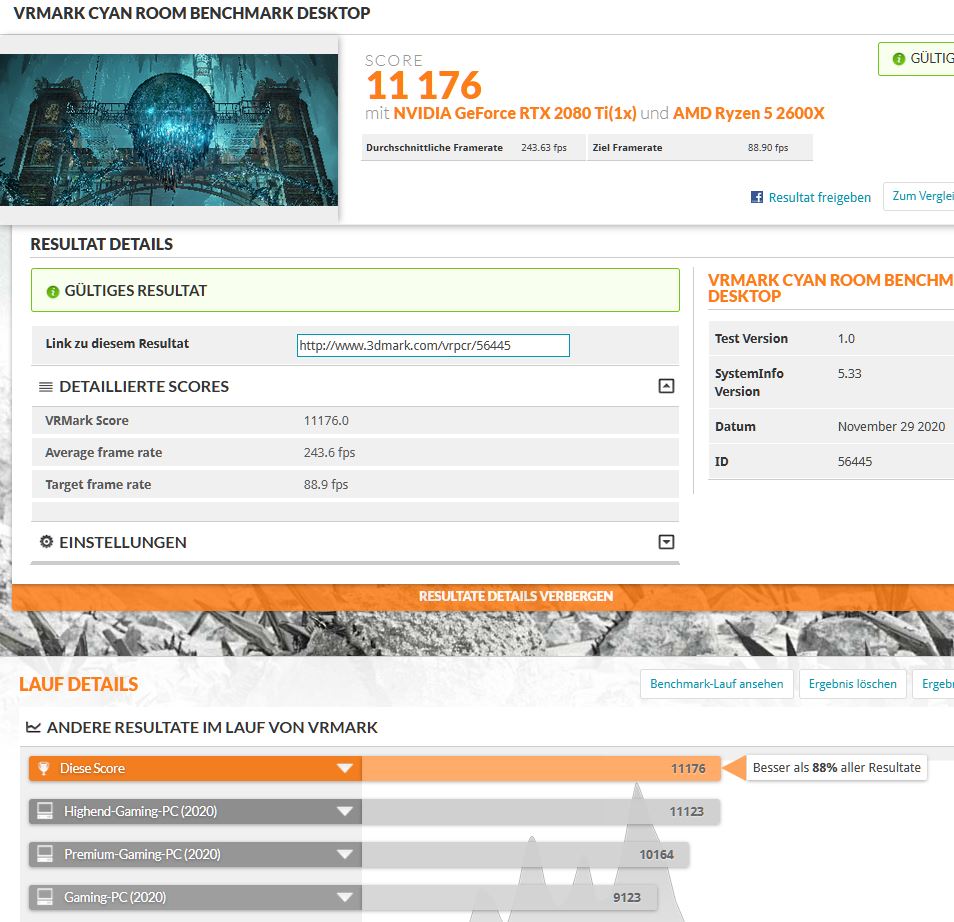954x922 pixels.
Task: Click the Lauf Details heading
Action: (78, 684)
